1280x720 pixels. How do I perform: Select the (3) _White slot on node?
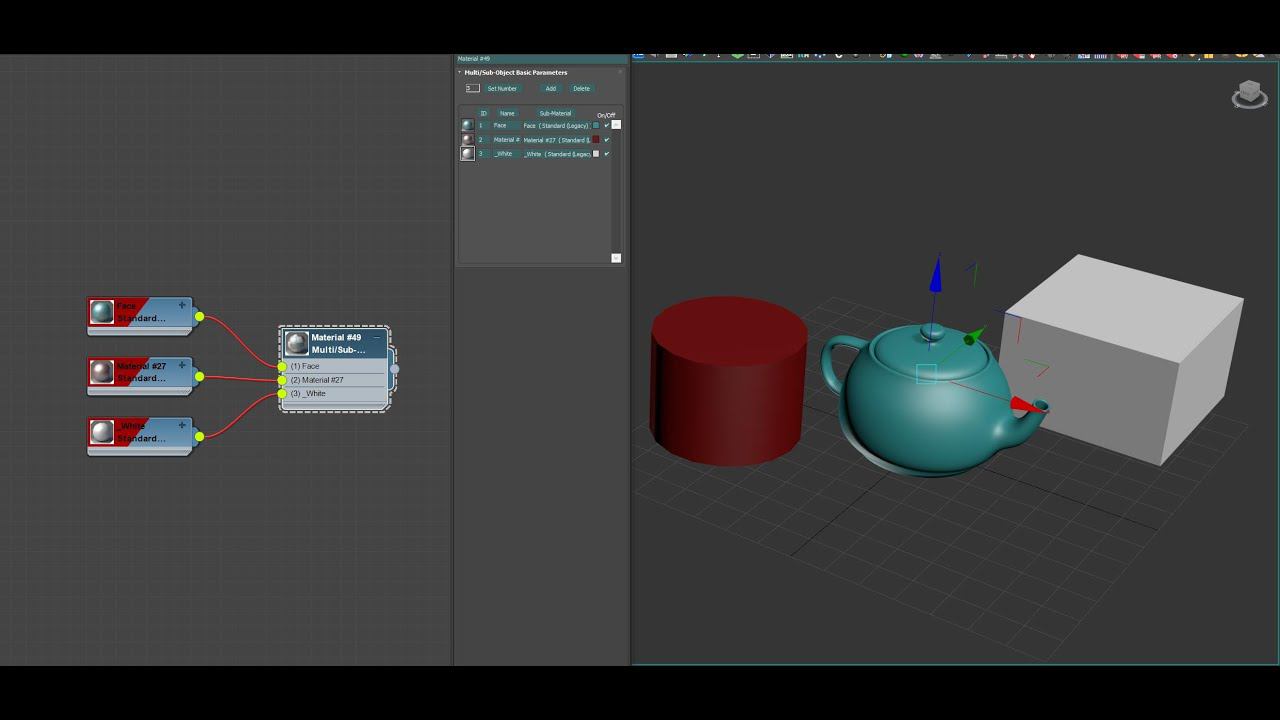pyautogui.click(x=308, y=393)
